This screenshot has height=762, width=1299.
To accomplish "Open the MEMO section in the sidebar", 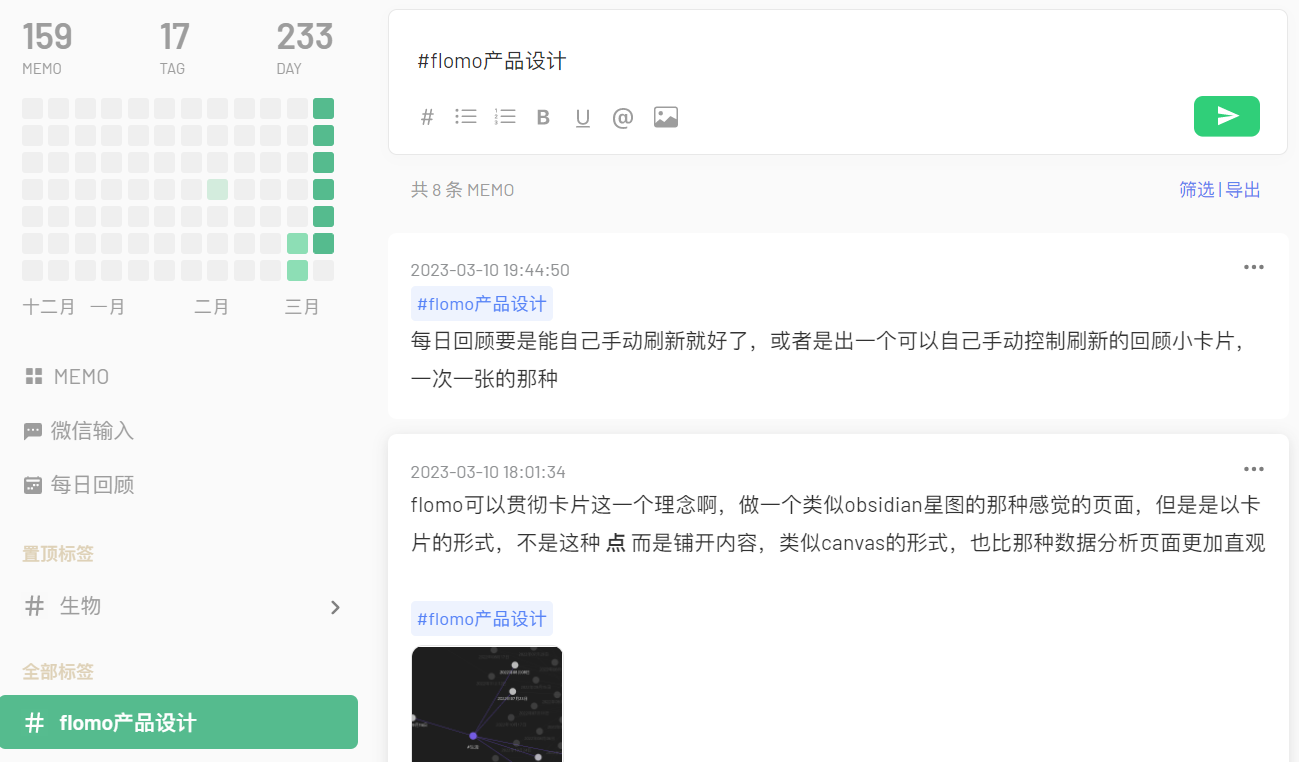I will tap(67, 377).
